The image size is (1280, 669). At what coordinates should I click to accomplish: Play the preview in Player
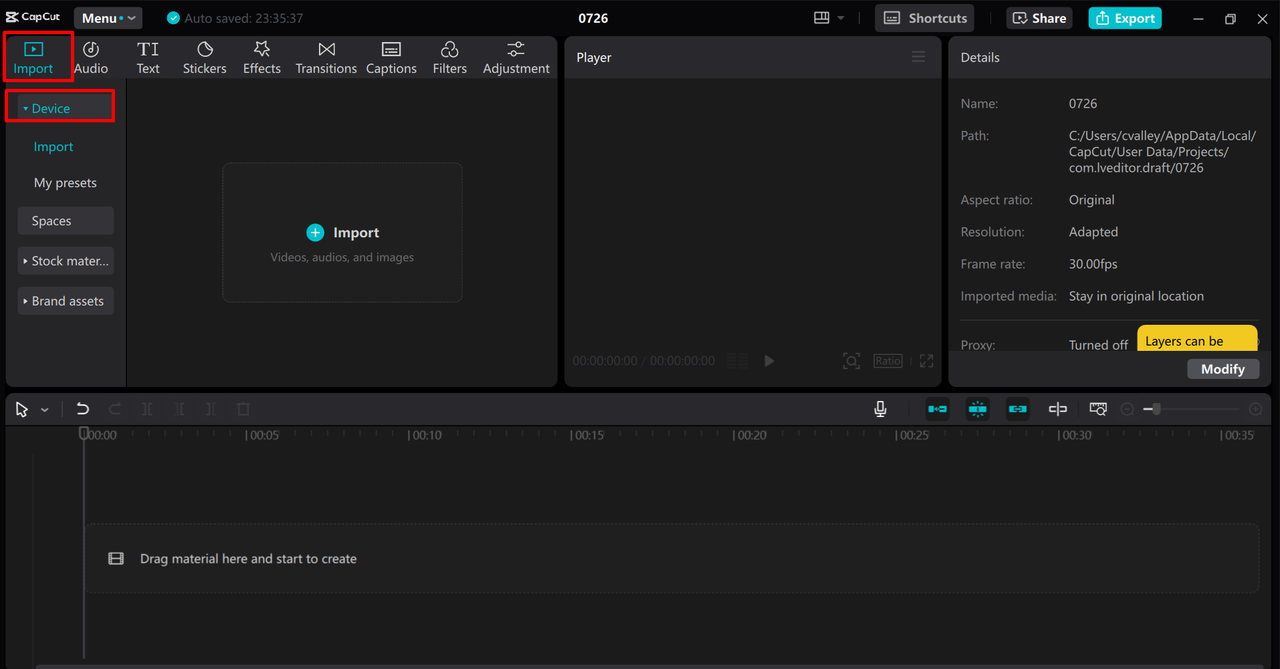[769, 361]
